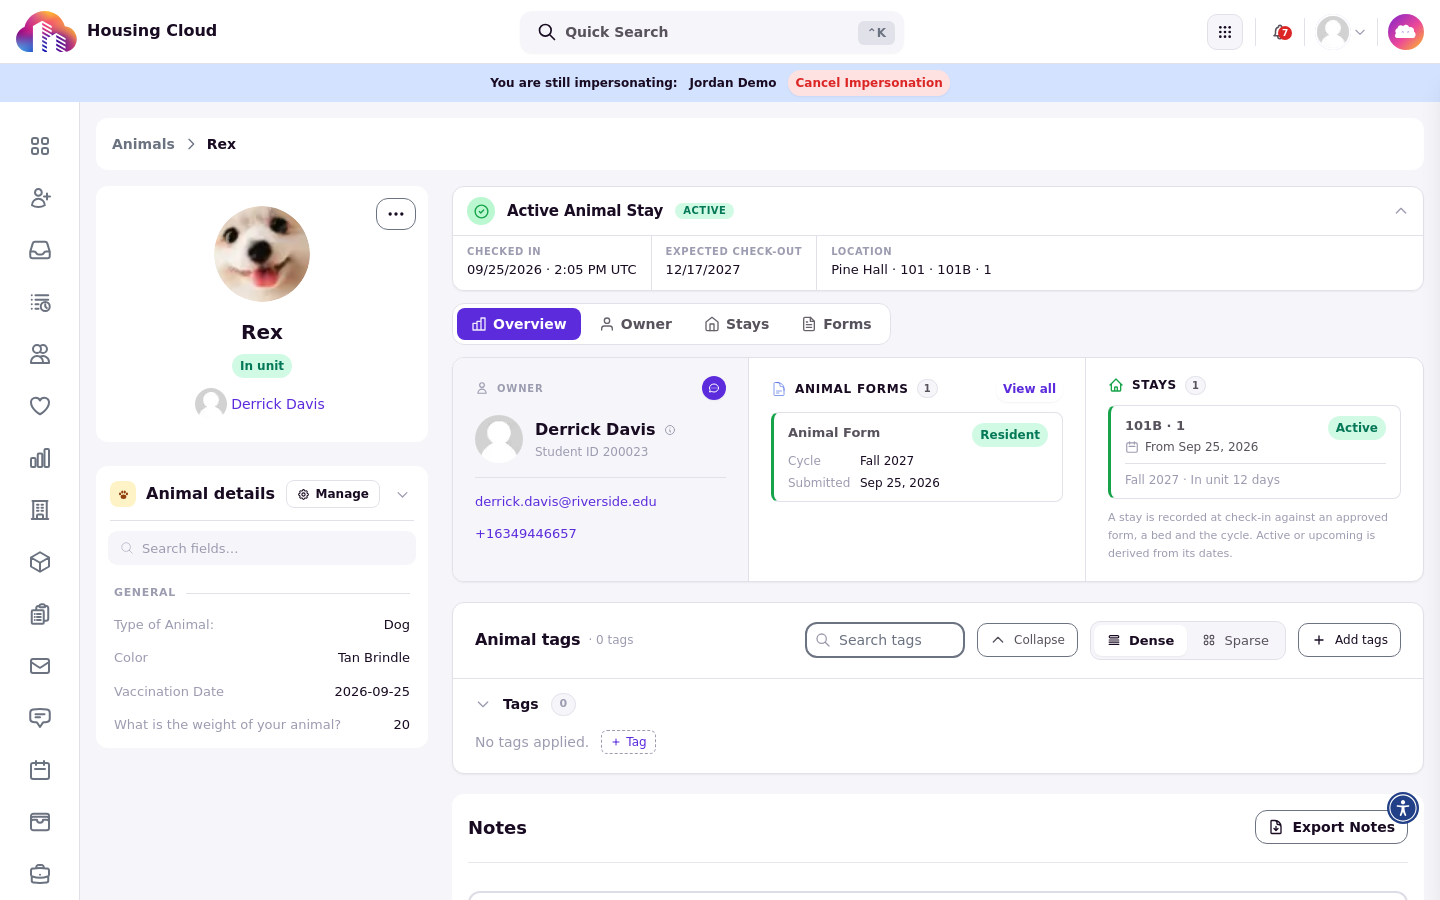1440x900 pixels.
Task: Open the inbox tray icon in sidebar
Action: tap(40, 250)
